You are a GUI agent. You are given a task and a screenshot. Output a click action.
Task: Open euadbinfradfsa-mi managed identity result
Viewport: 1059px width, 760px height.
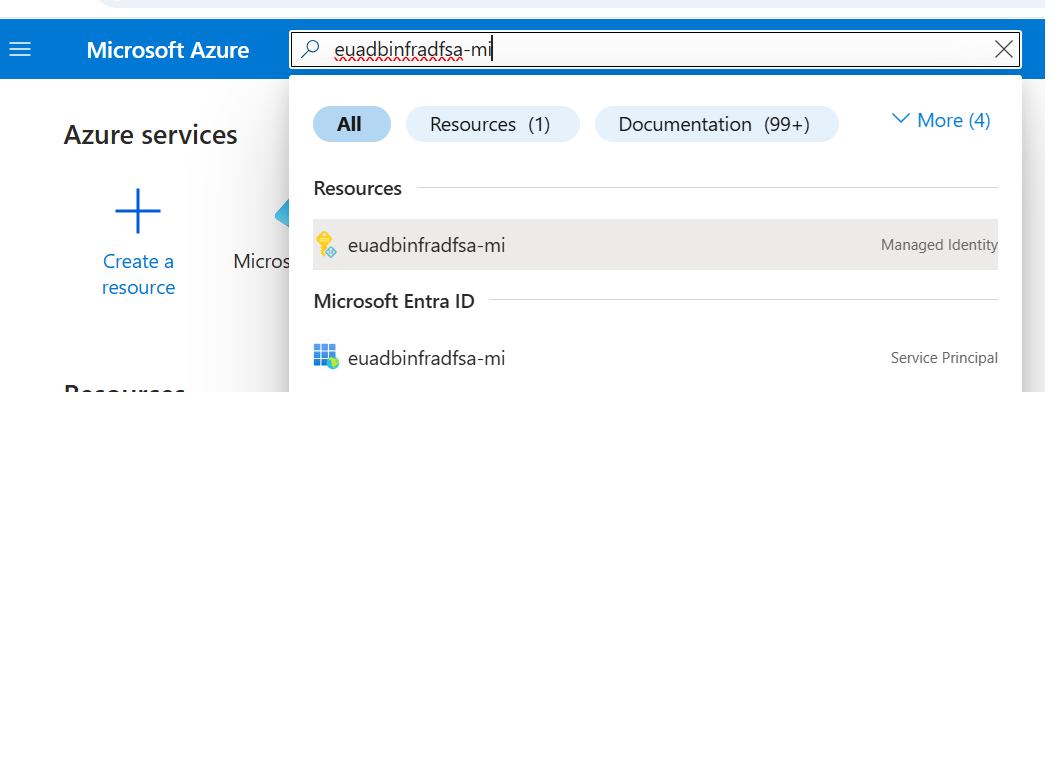point(426,244)
